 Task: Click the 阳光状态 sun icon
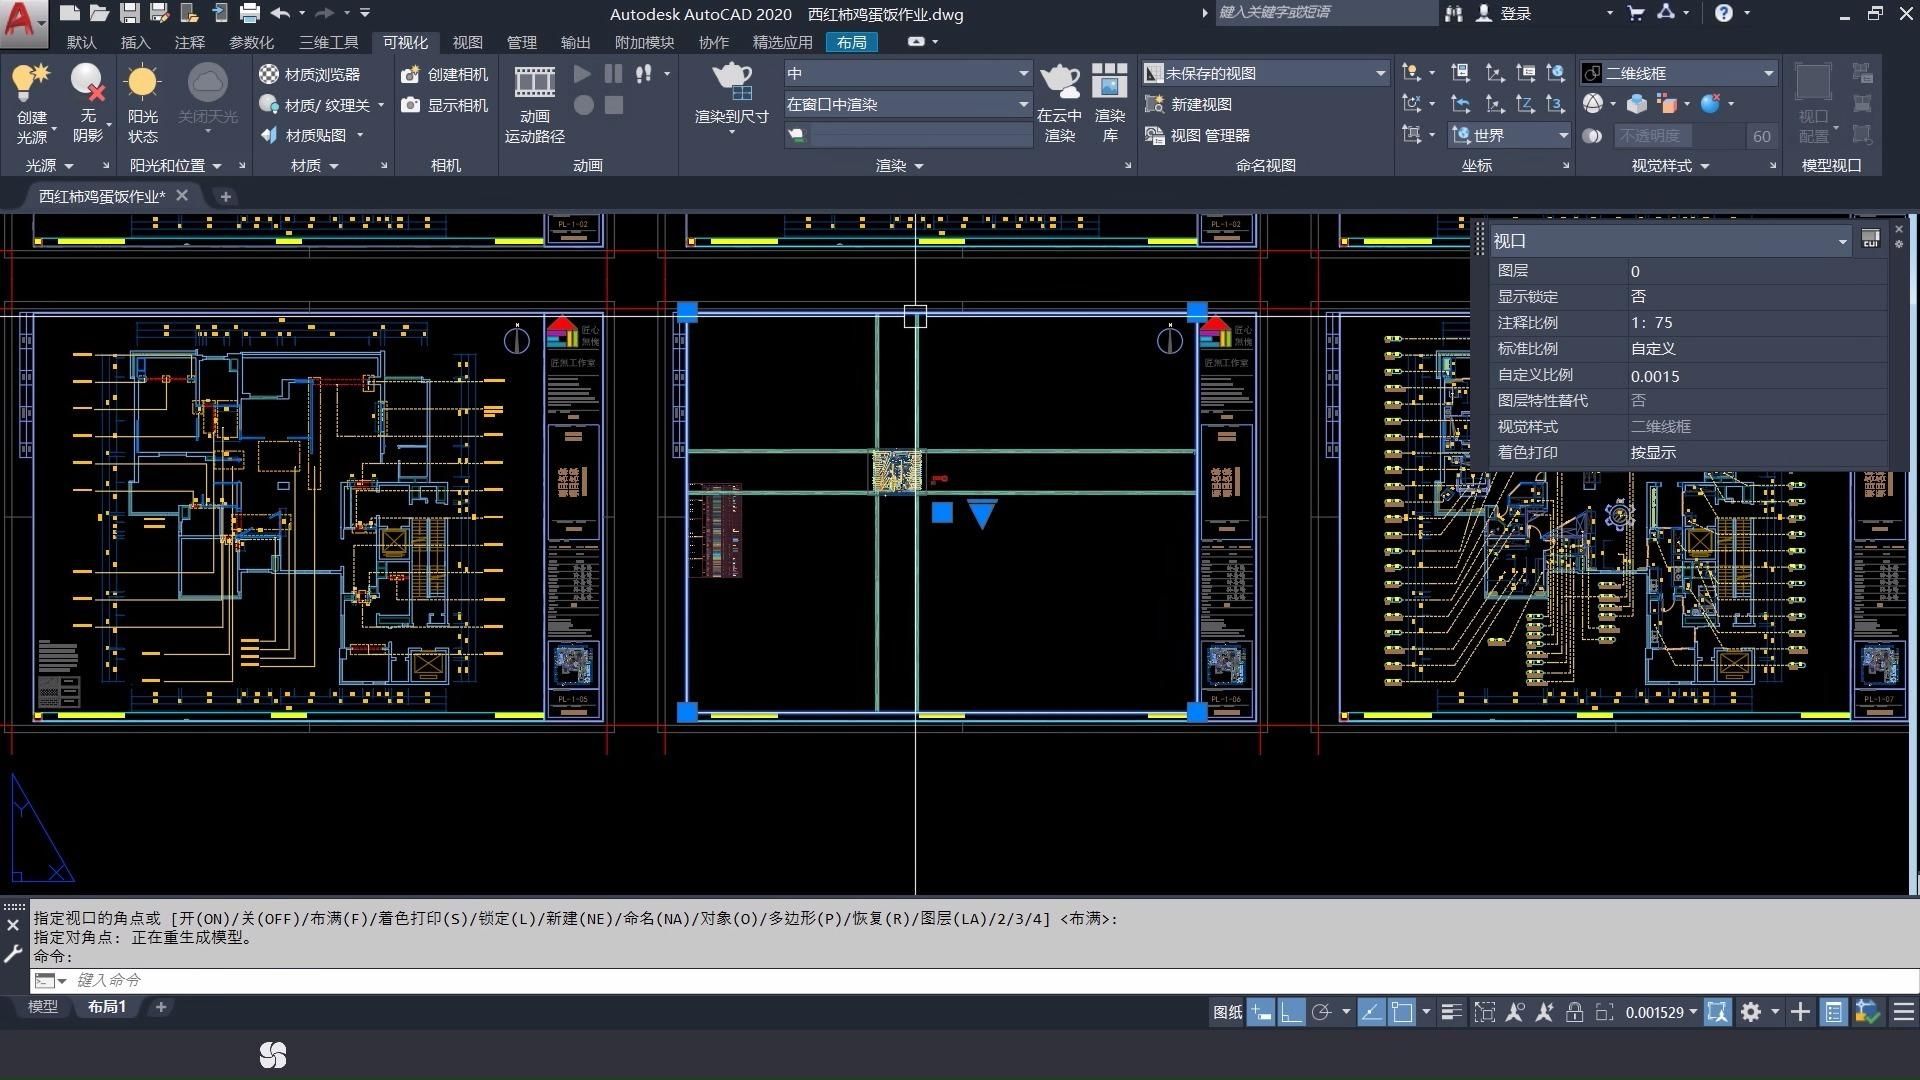[x=142, y=82]
